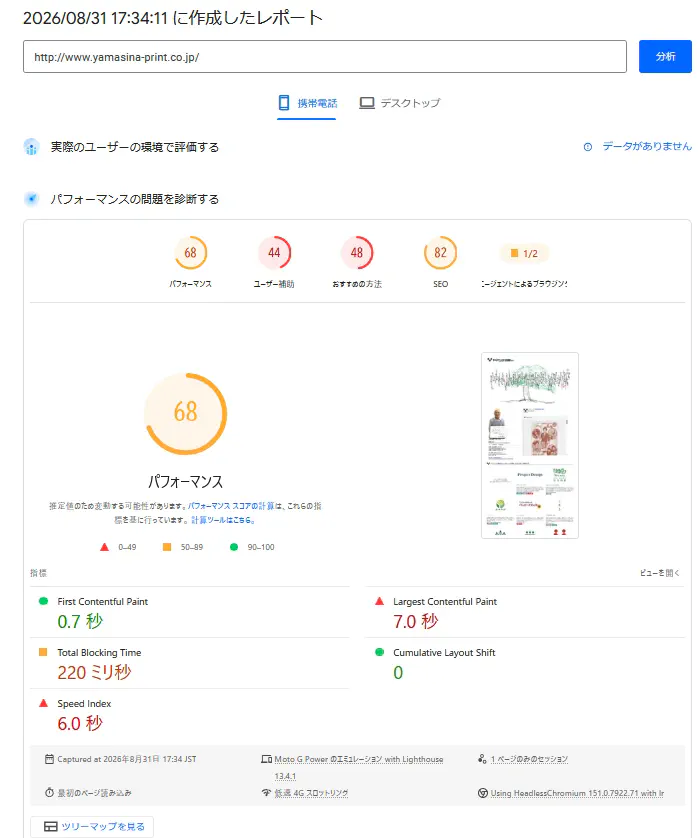
Task: Click the 最初のページ読み込み text
Action: (94, 793)
